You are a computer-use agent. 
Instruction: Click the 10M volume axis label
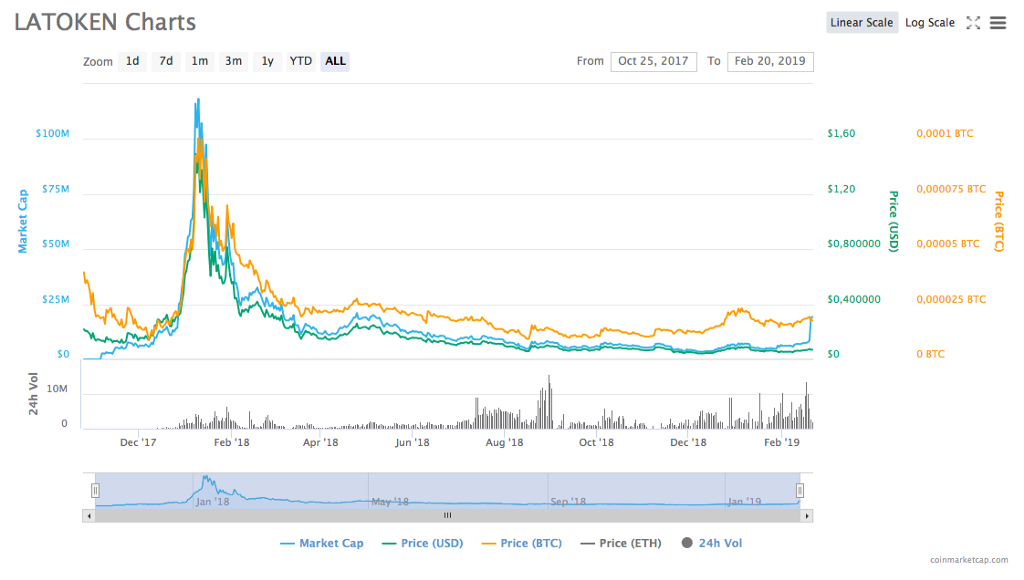57,389
